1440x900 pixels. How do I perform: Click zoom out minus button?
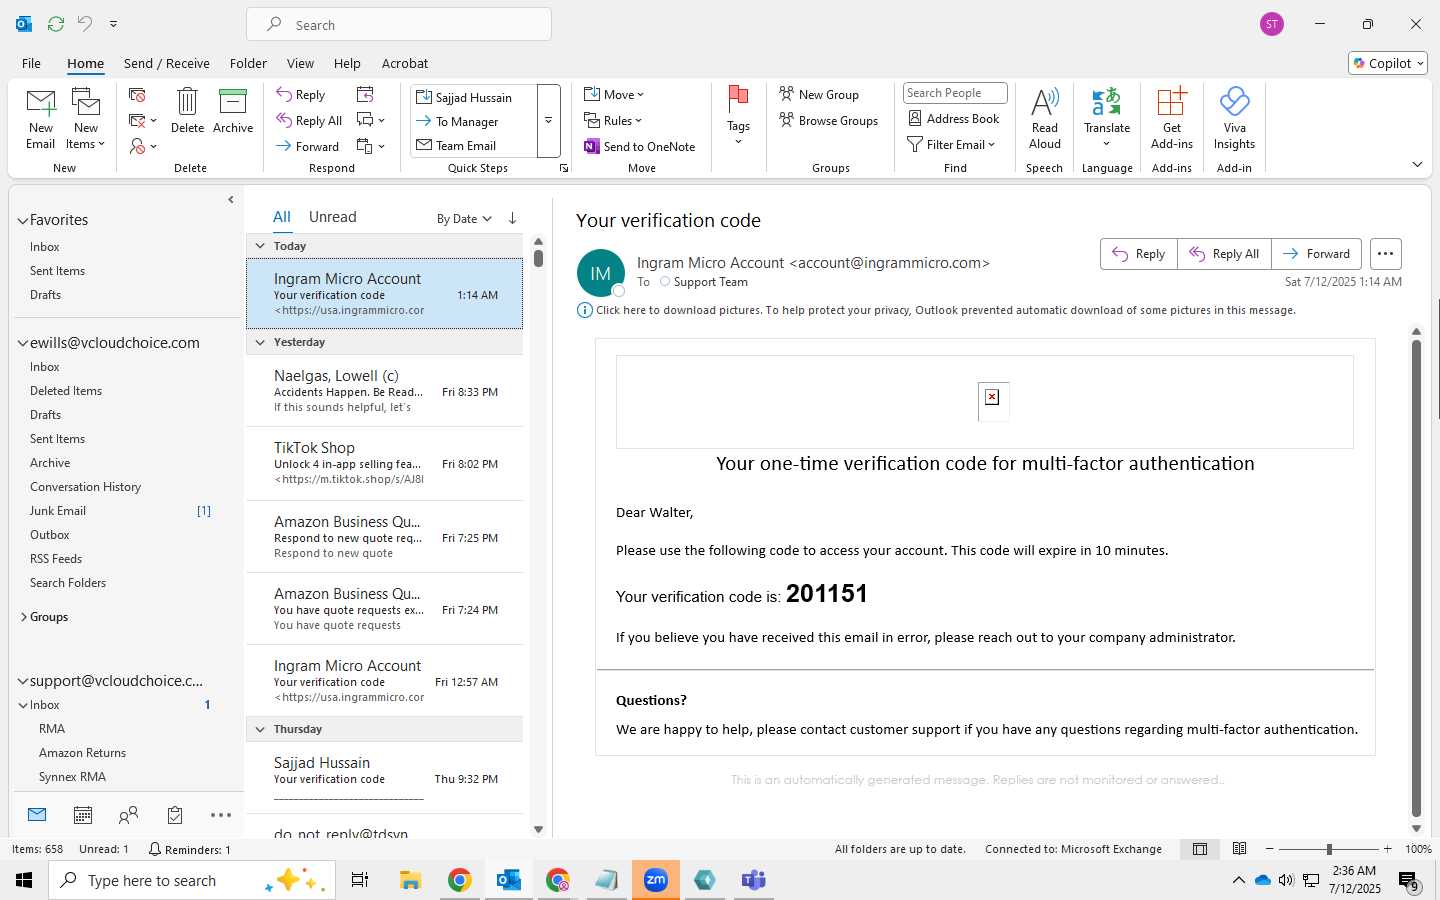[1269, 849]
